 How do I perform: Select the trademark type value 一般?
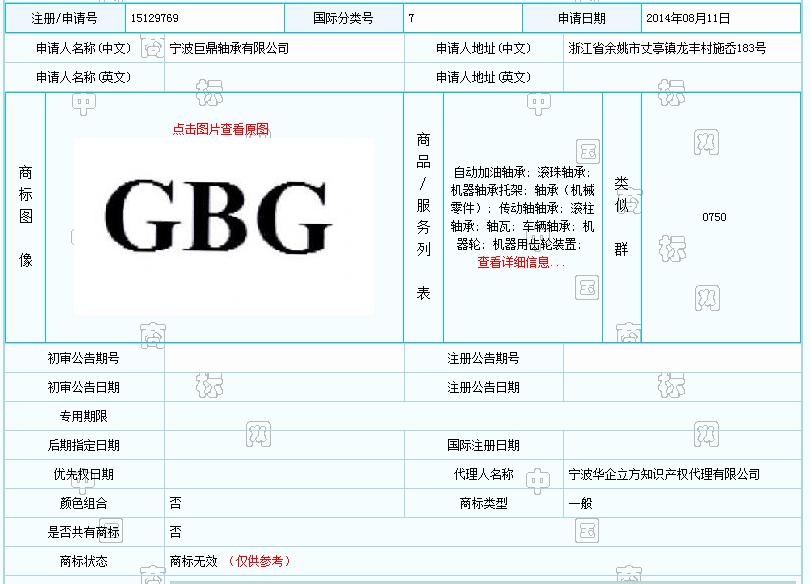coord(580,503)
